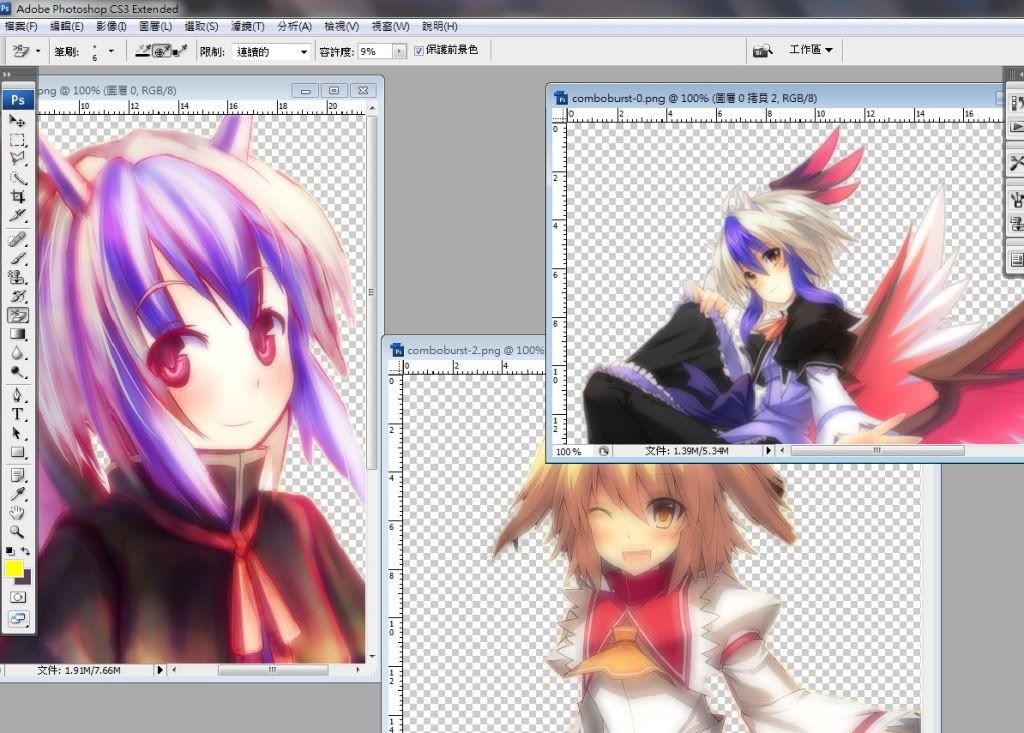1024x733 pixels.
Task: Change the screen mode
Action: coord(18,619)
